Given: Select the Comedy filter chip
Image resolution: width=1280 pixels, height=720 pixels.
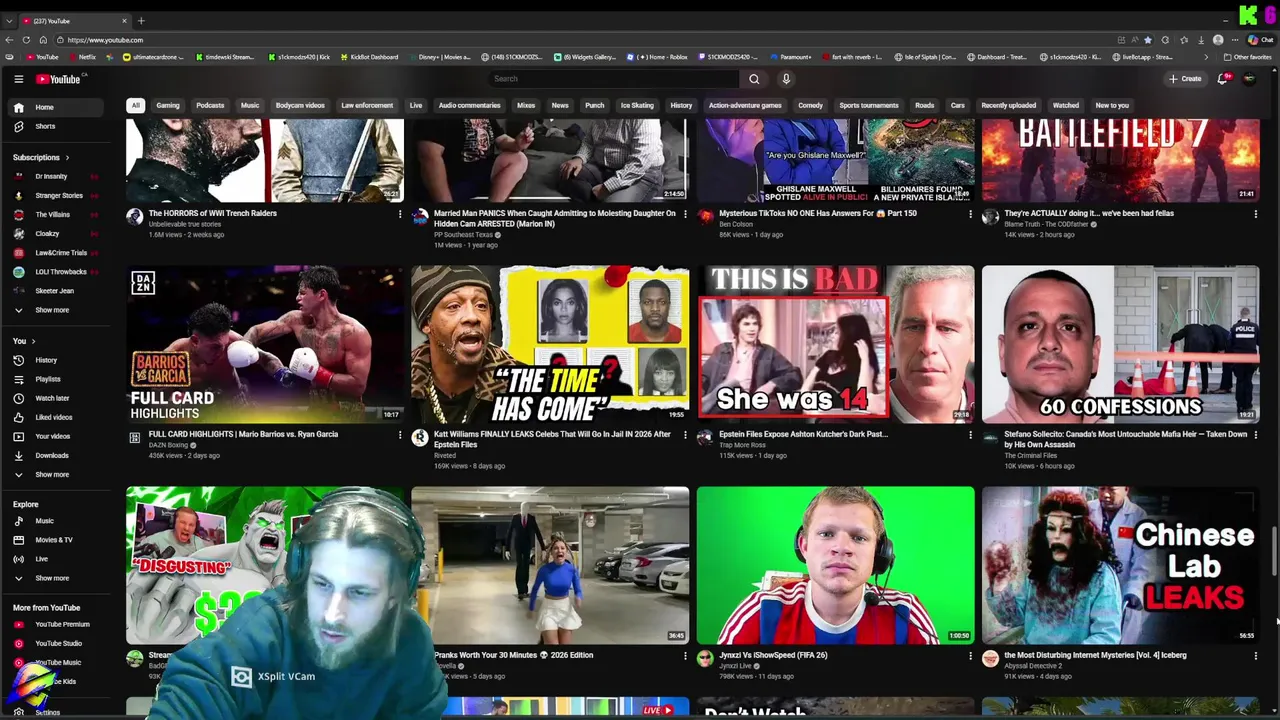Looking at the screenshot, I should tap(810, 105).
